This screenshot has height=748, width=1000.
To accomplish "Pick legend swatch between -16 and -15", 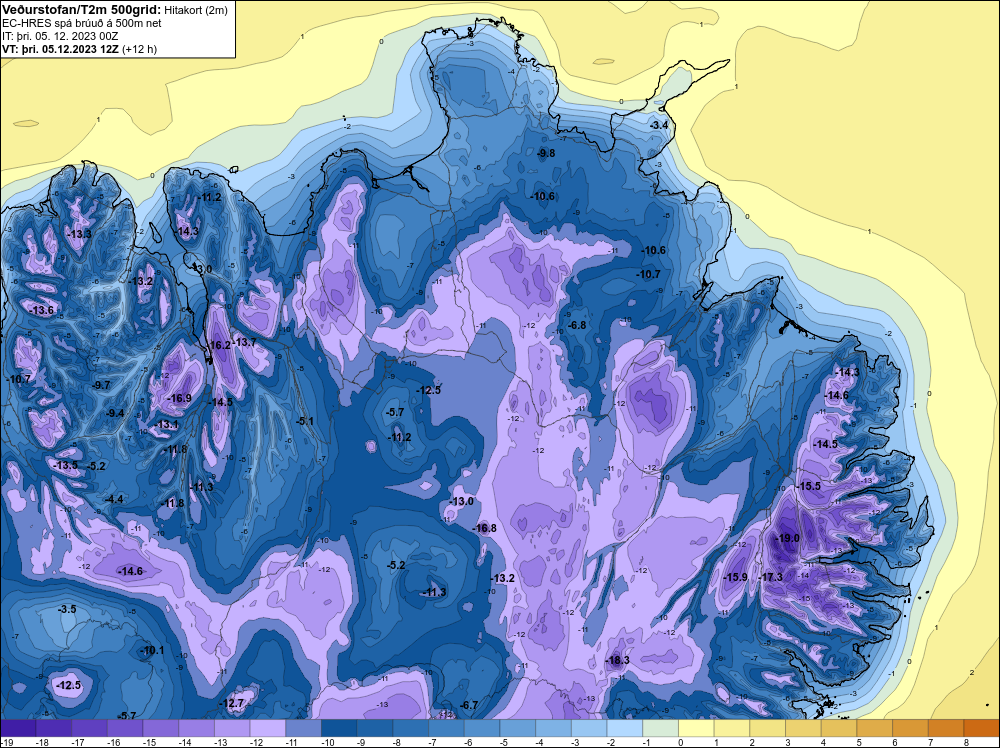I will click(x=125, y=728).
